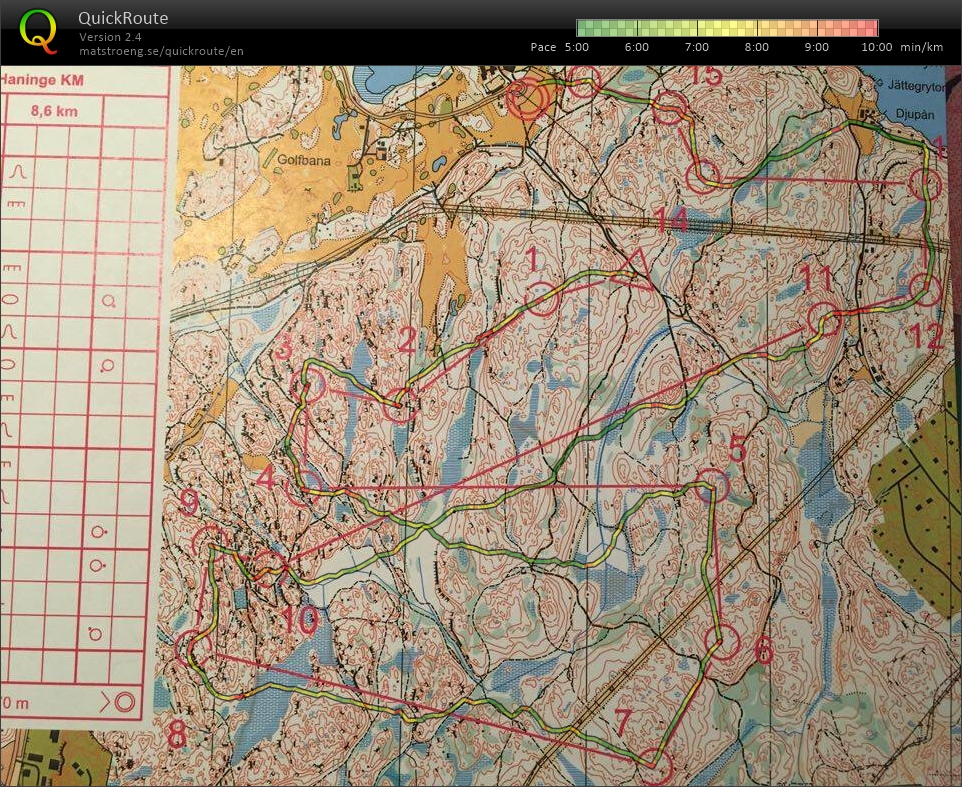Click the min/km unit label
The image size is (962, 787).
[x=922, y=47]
